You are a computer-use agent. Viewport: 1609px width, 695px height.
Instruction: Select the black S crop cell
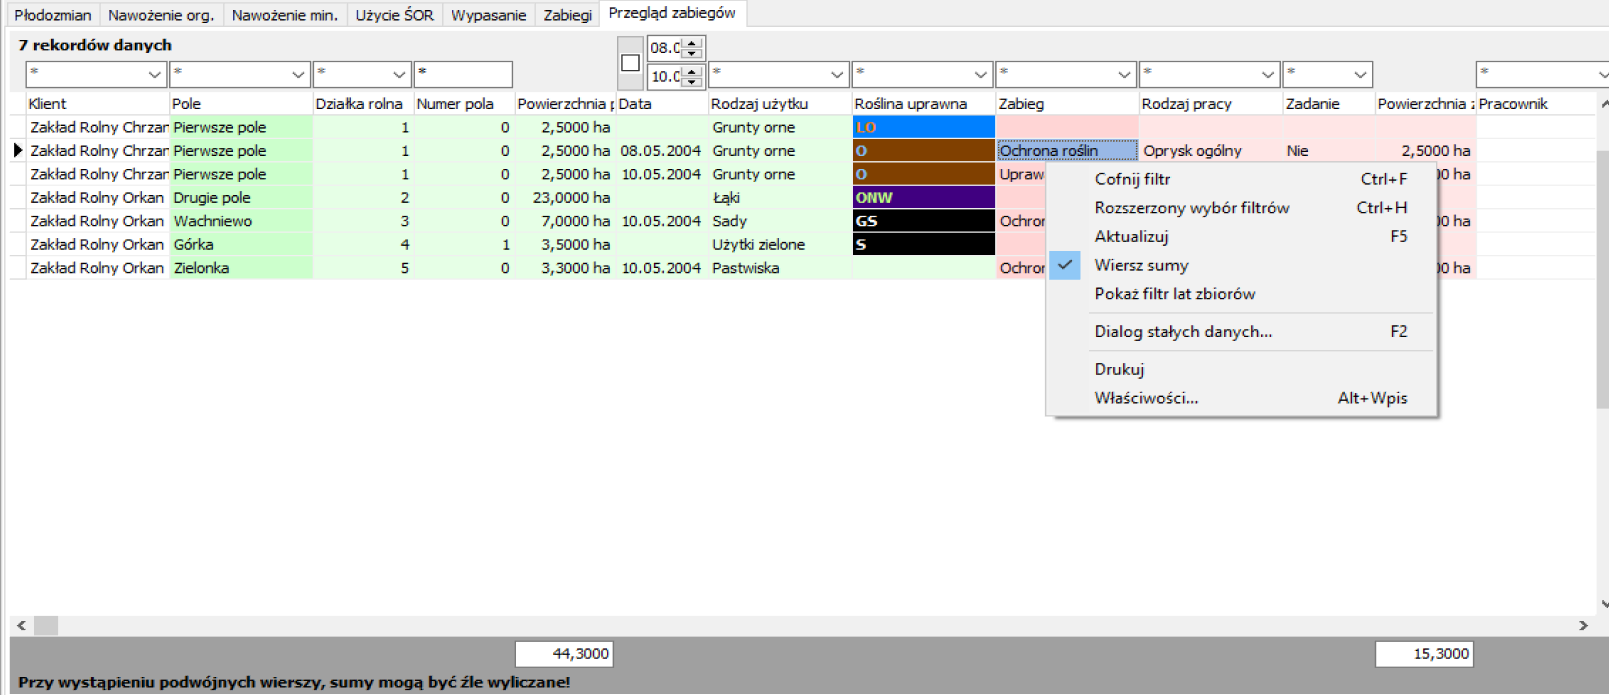click(x=923, y=244)
